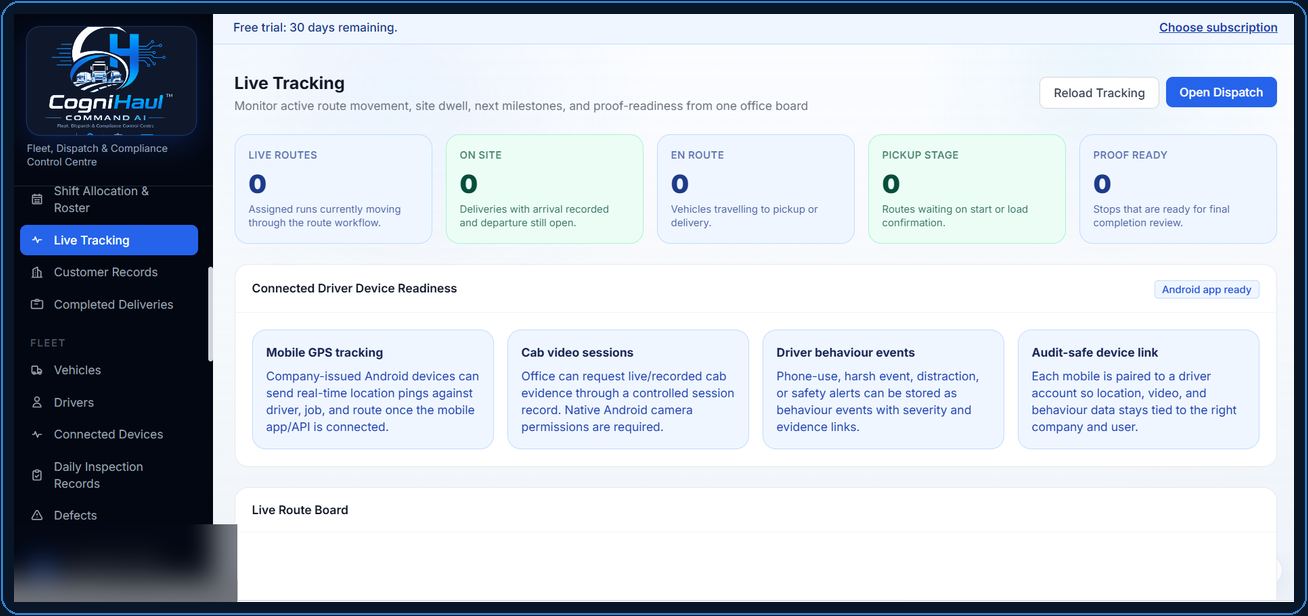Open the Vehicles fleet page
Image resolution: width=1308 pixels, height=616 pixels.
point(109,370)
